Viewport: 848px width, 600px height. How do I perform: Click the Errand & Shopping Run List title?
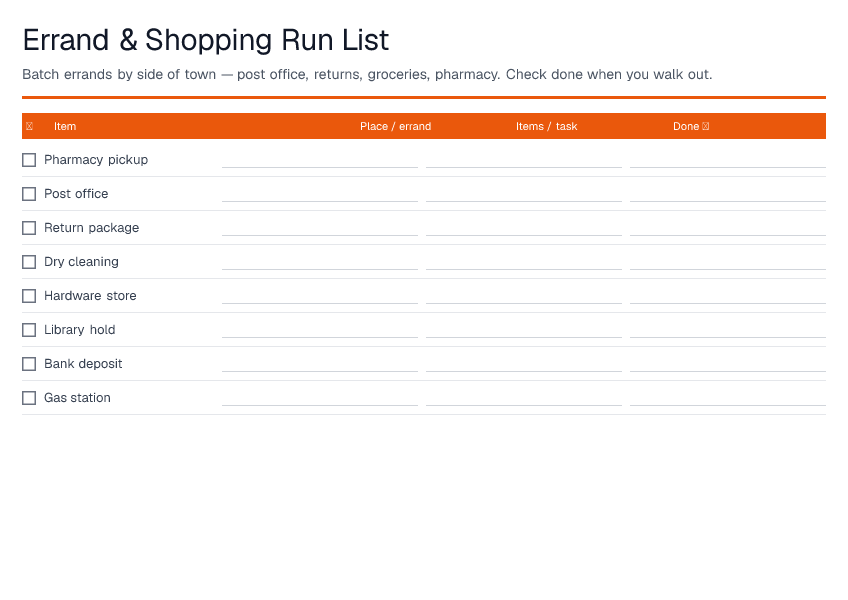(x=206, y=41)
